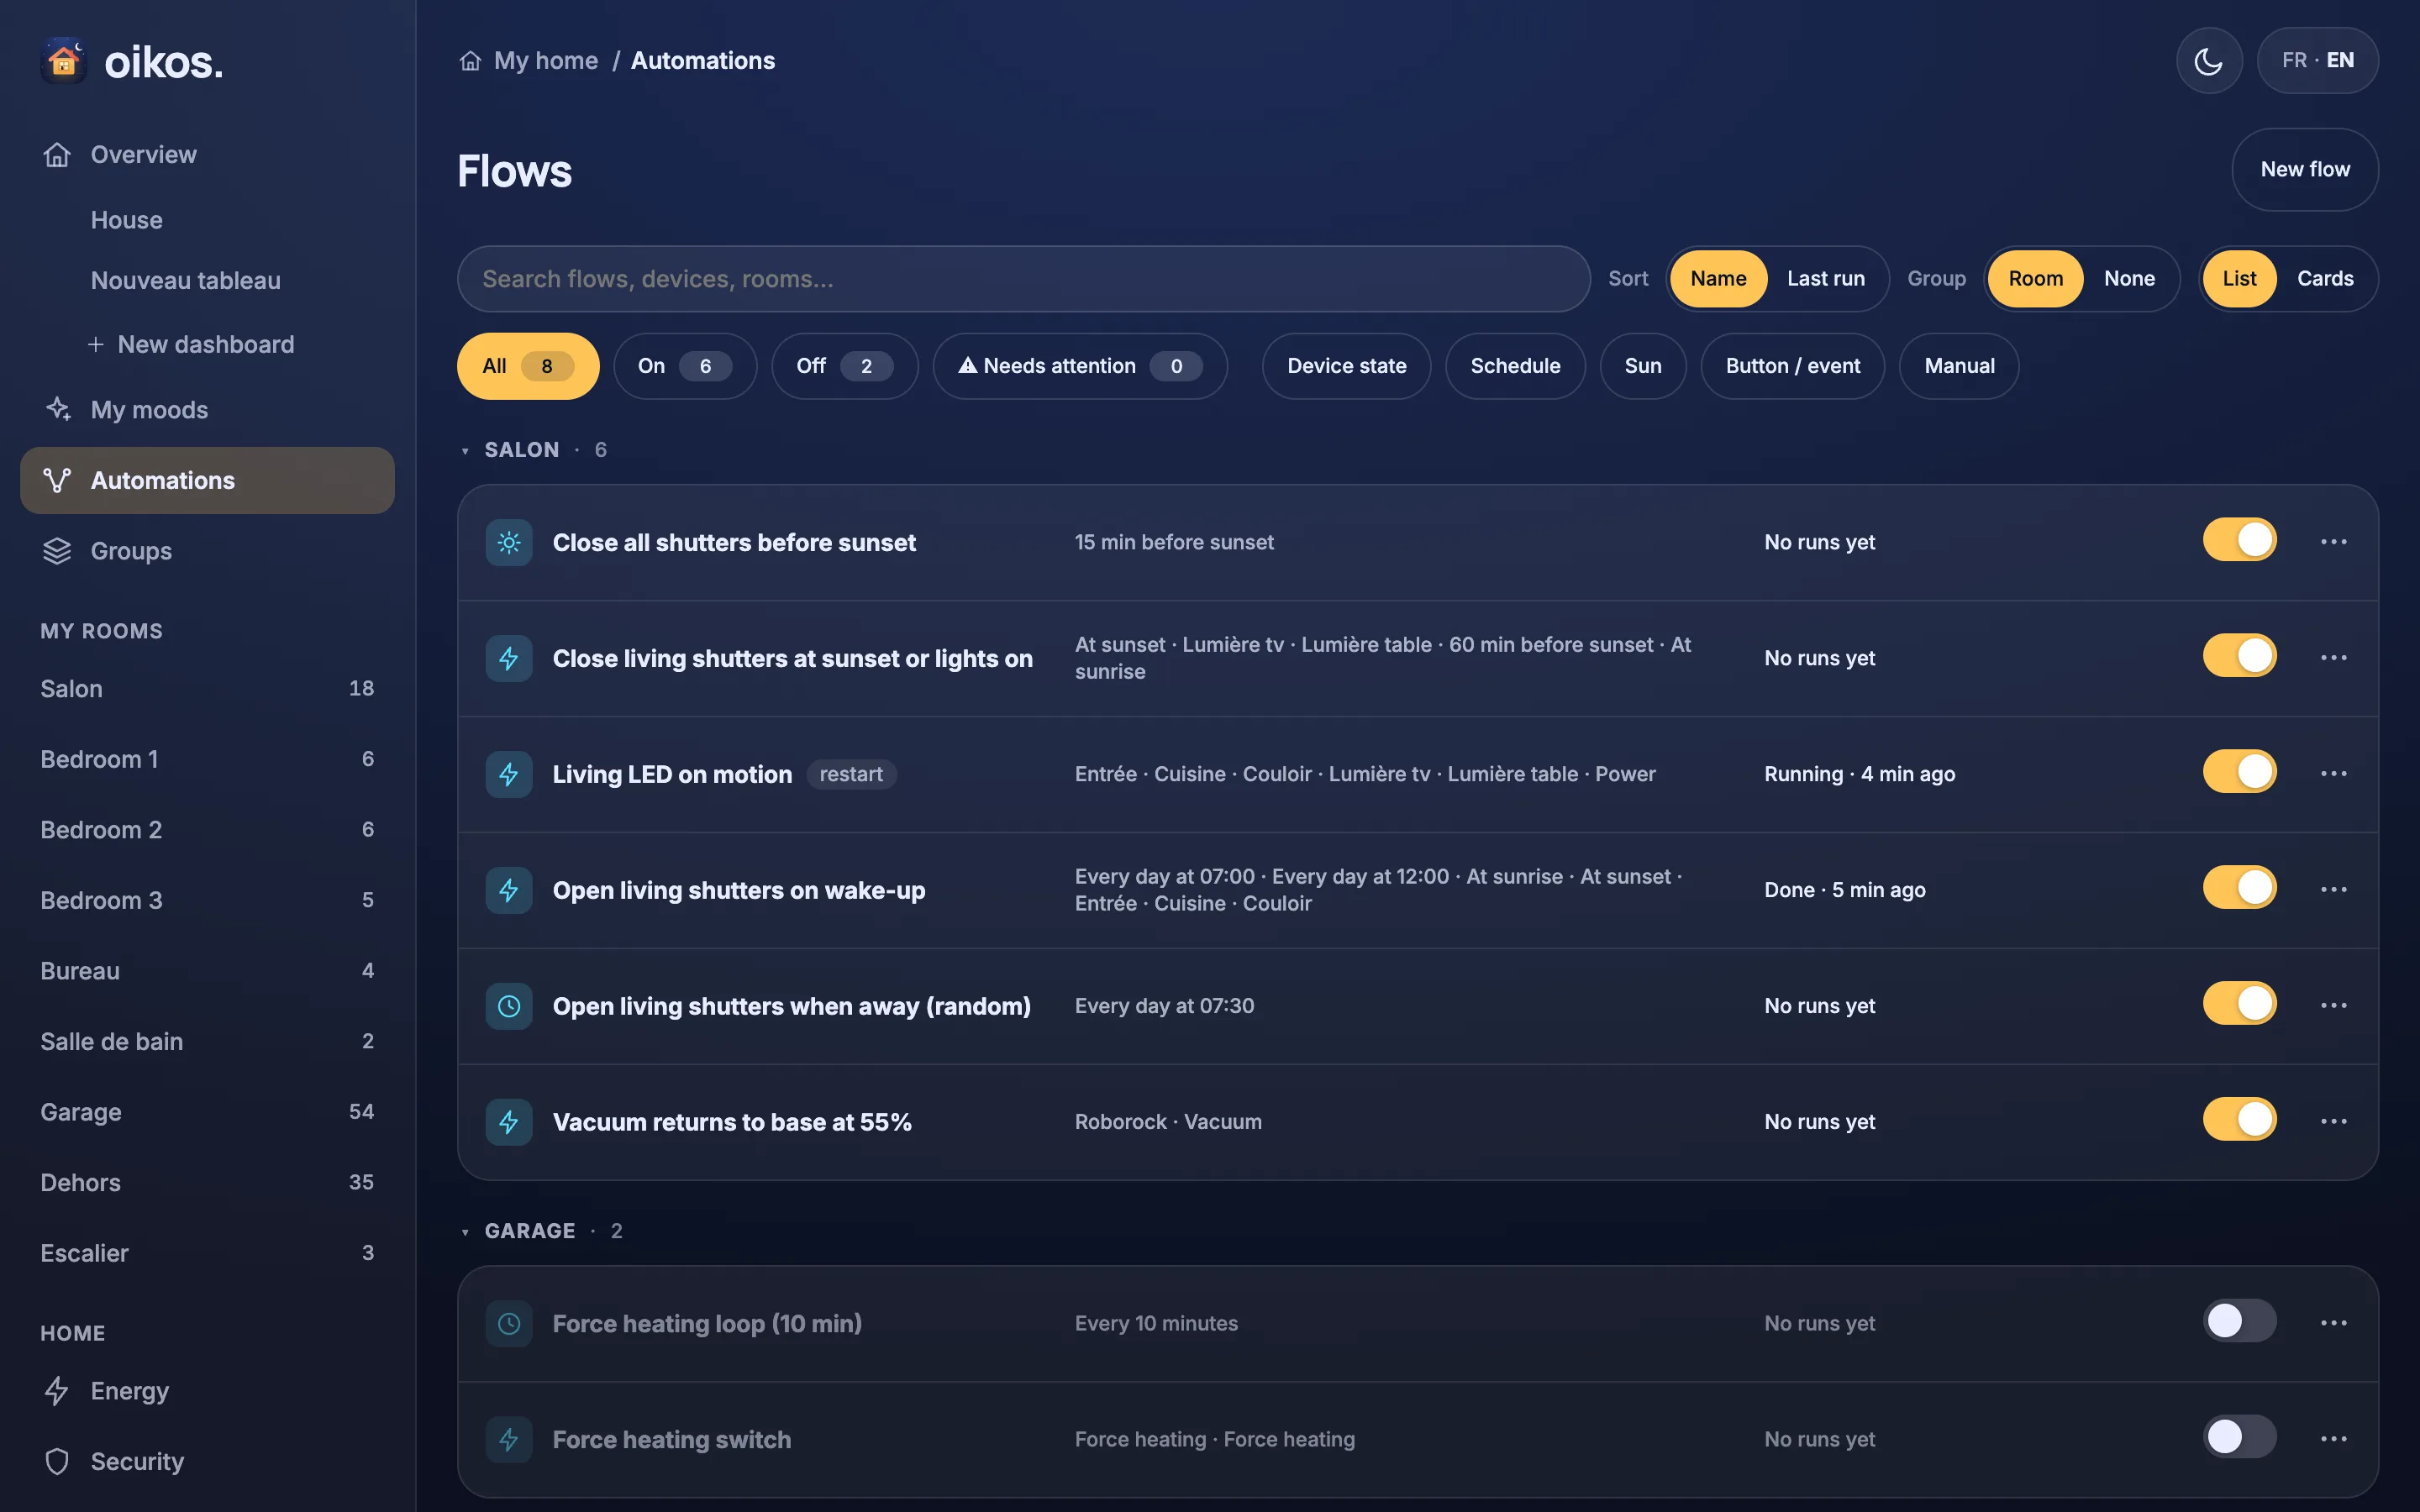The image size is (2420, 1512).
Task: Click clock icon for Open living shutters when away
Action: click(509, 1006)
